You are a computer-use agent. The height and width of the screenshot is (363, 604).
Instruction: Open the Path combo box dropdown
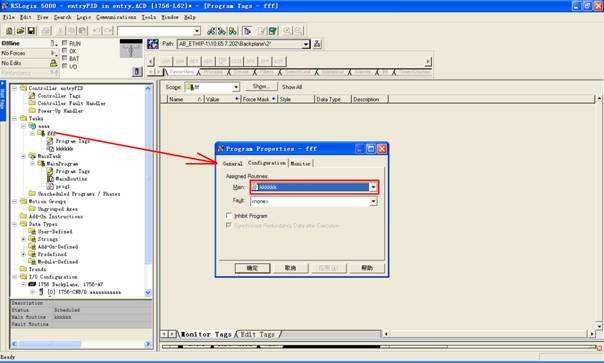pyautogui.click(x=306, y=44)
